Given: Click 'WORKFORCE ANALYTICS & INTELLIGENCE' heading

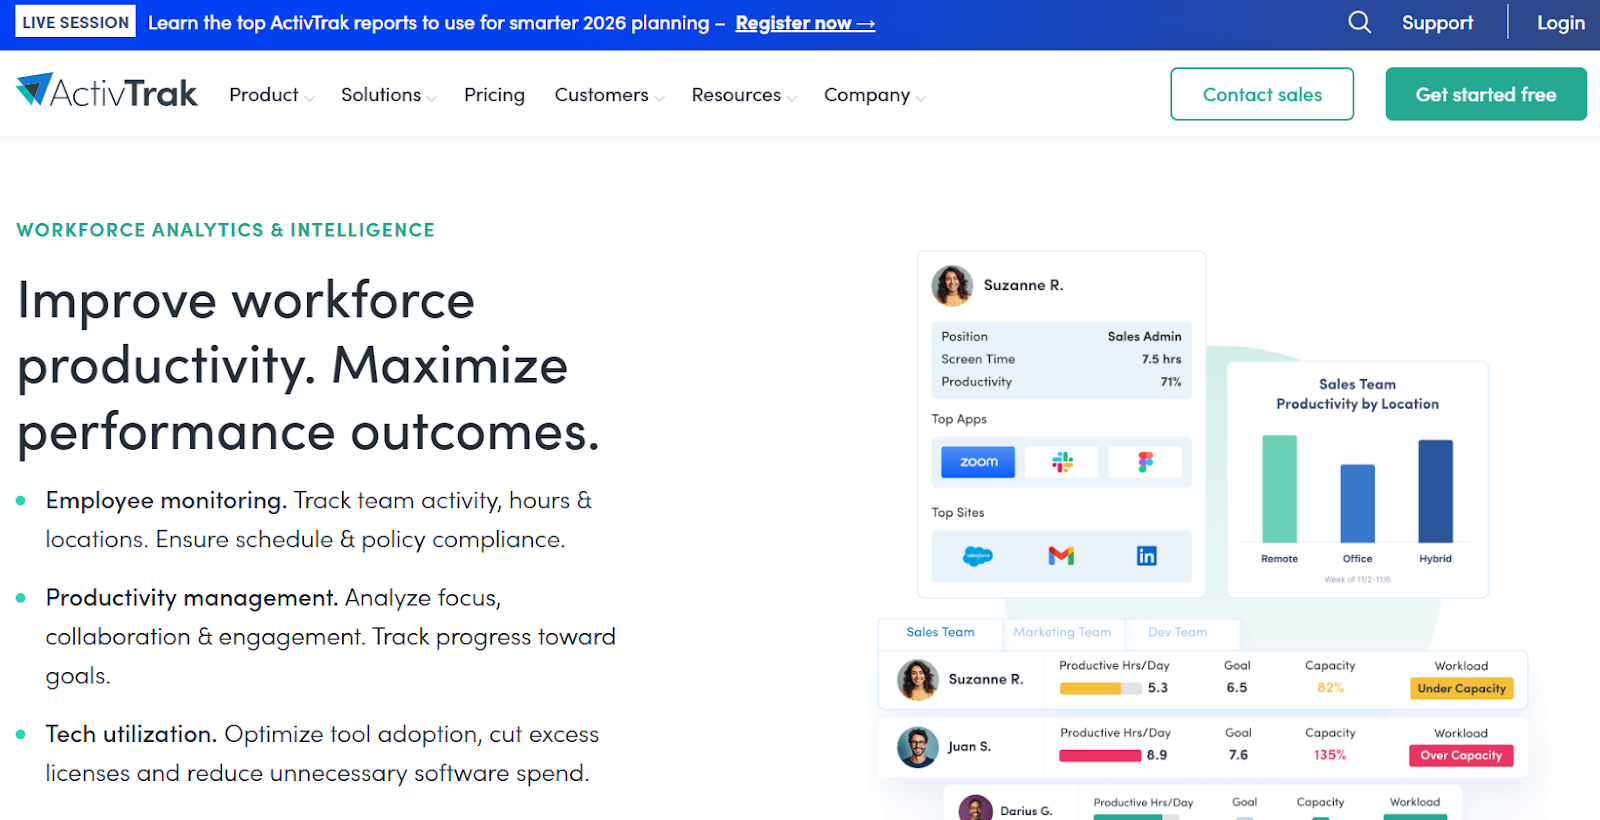Looking at the screenshot, I should (226, 230).
